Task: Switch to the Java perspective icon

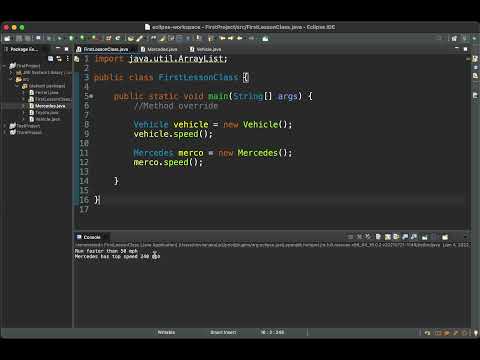Action: pos(465,38)
